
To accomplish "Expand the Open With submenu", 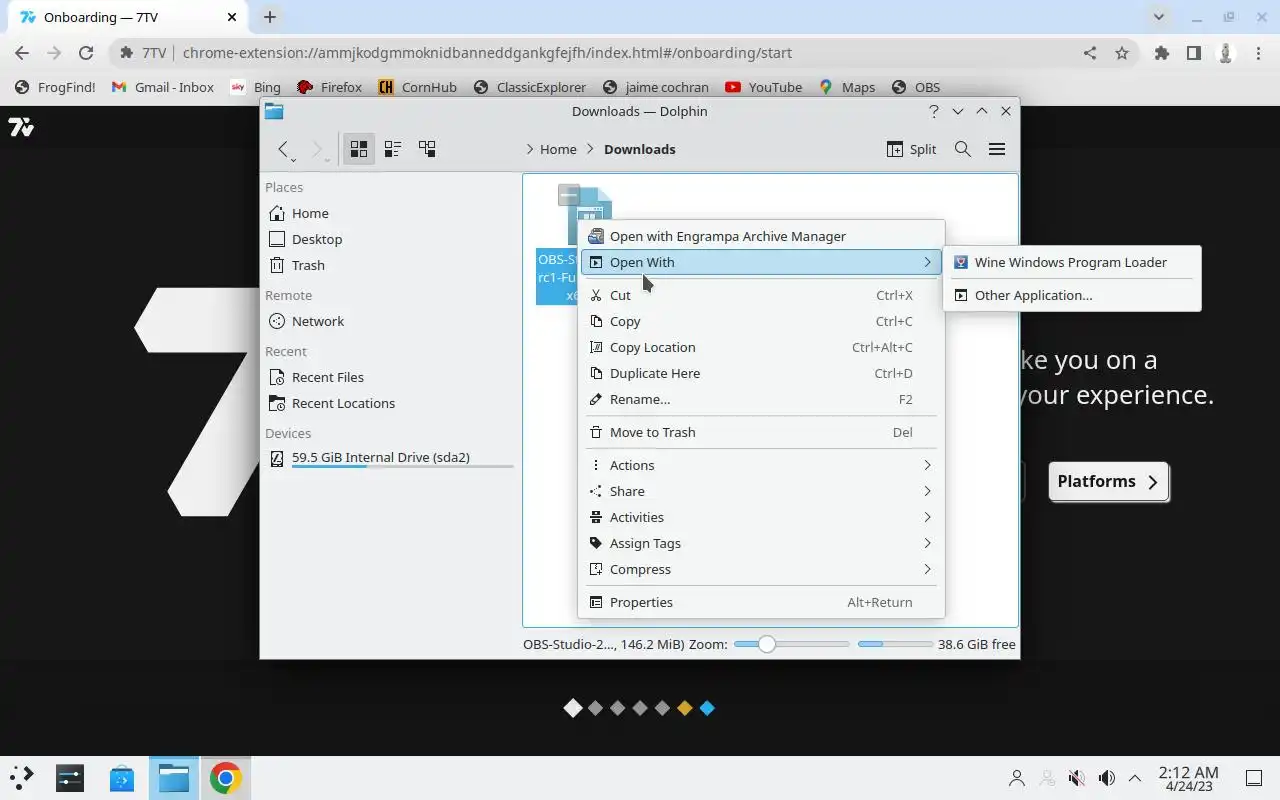I will point(762,262).
